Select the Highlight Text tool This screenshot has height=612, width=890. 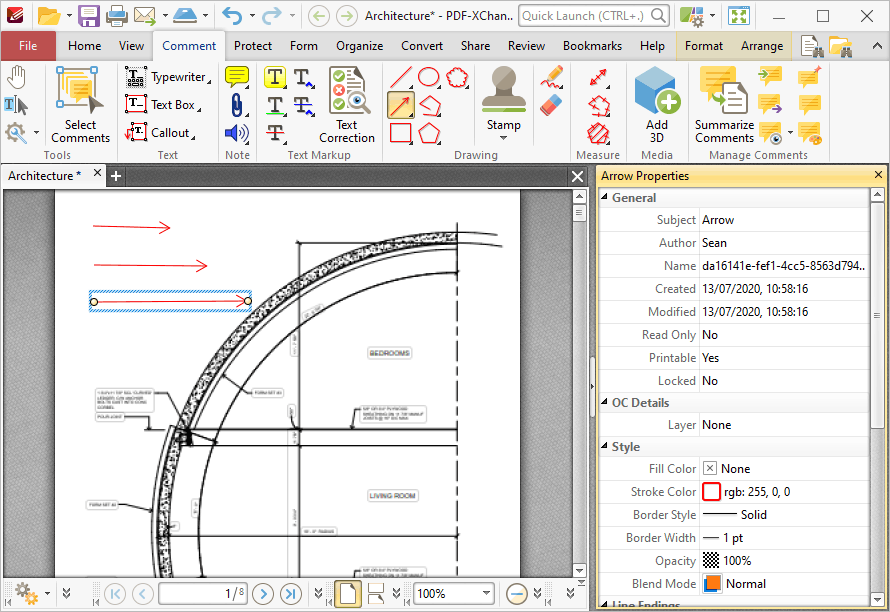click(275, 77)
